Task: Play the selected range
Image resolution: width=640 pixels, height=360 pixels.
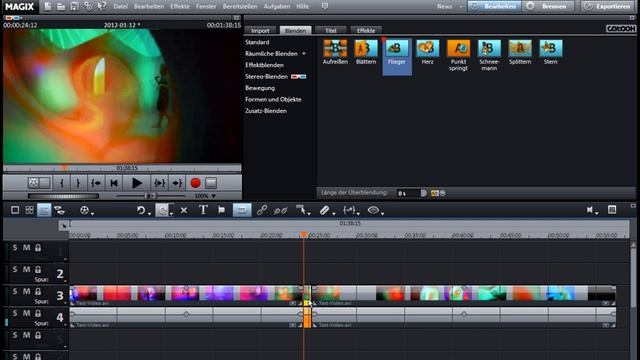Action: tap(159, 183)
